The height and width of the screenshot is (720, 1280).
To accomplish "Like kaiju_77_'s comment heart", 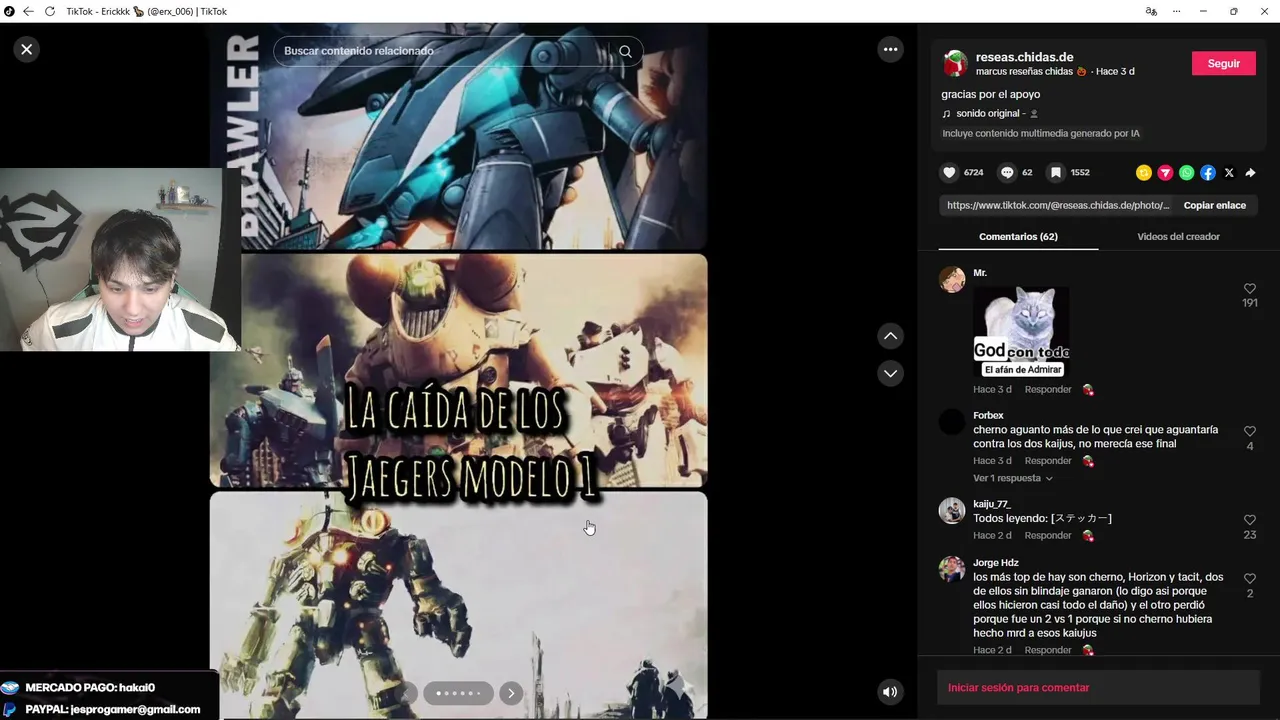I will (x=1249, y=520).
